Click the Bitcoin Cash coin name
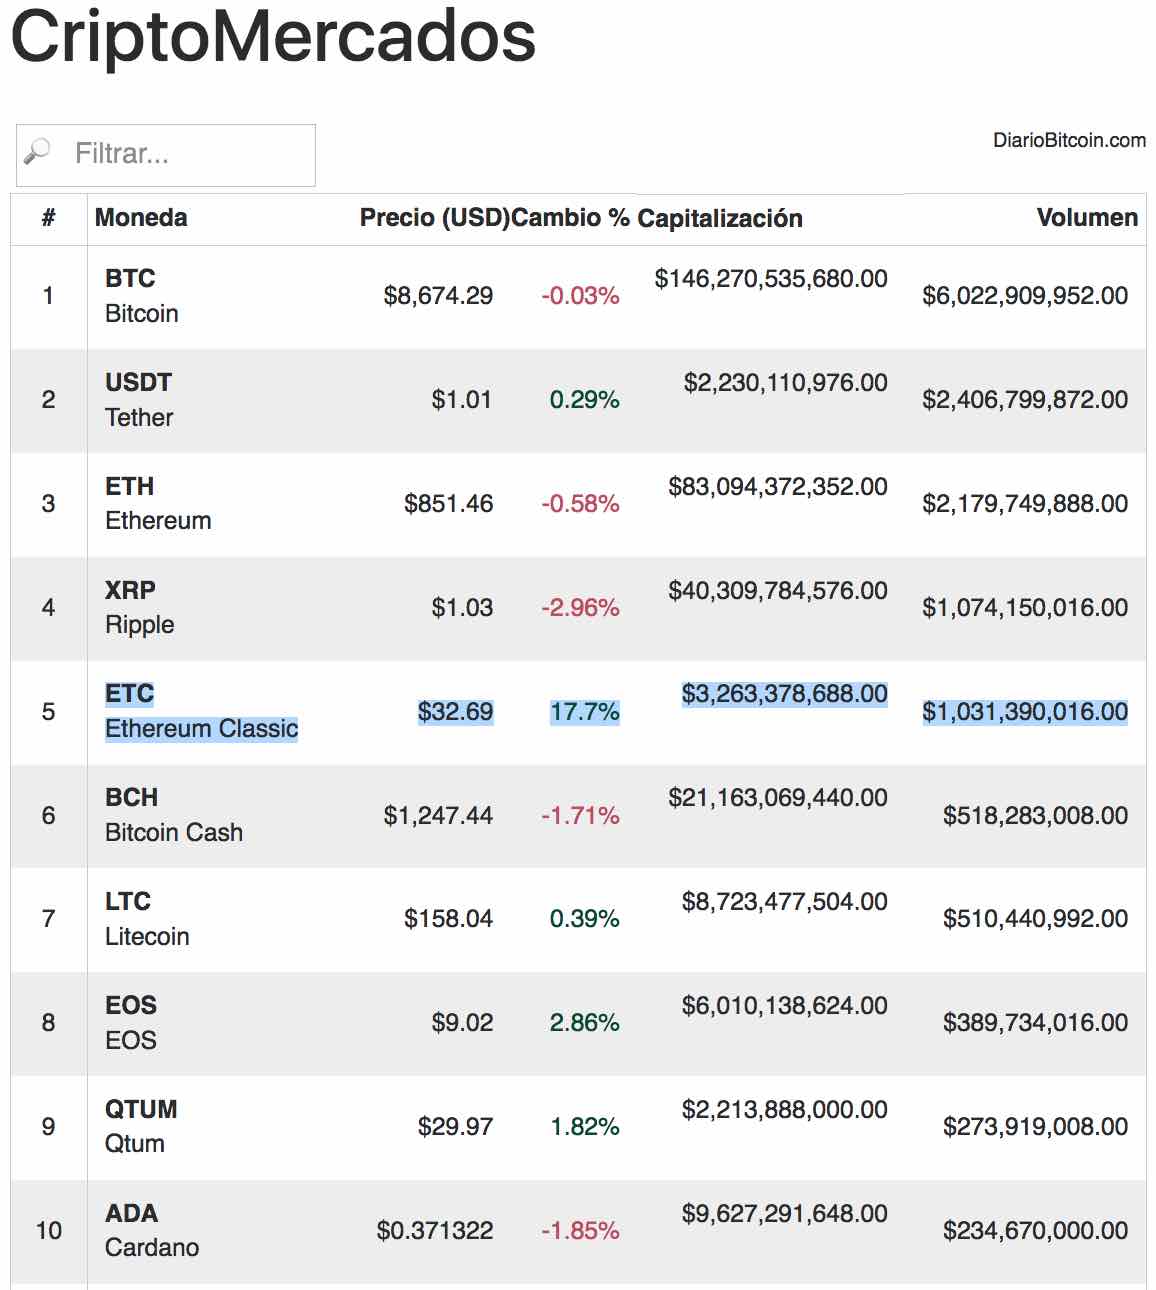This screenshot has height=1290, width=1156. tap(174, 833)
